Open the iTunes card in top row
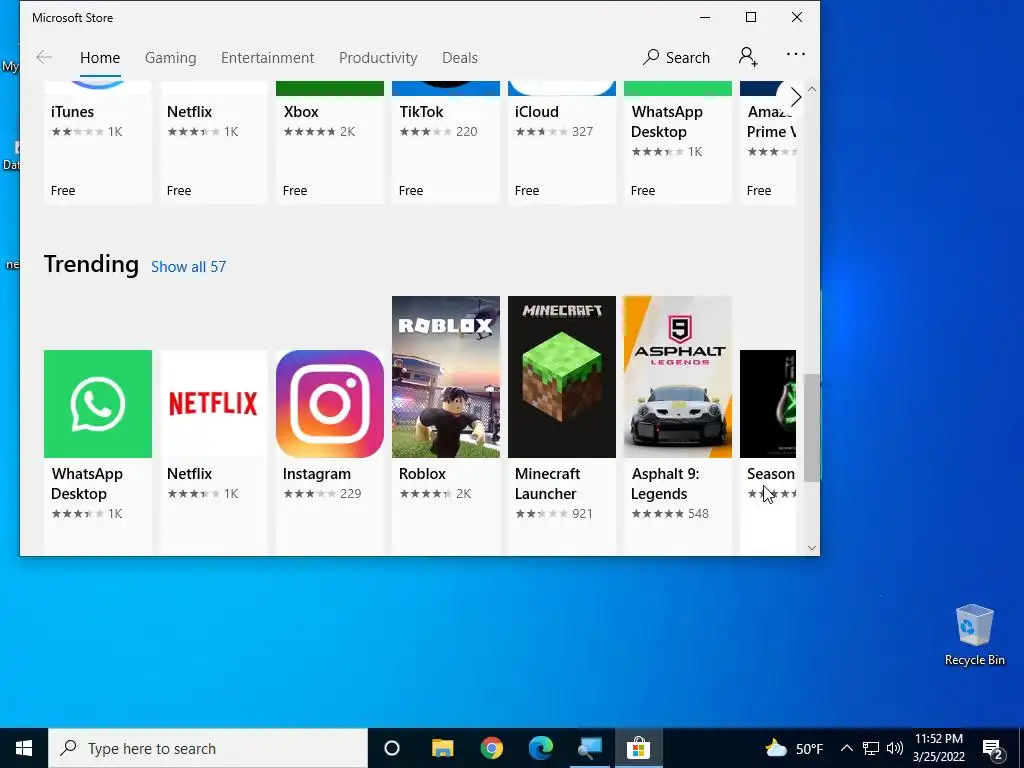This screenshot has width=1024, height=768. (x=97, y=142)
